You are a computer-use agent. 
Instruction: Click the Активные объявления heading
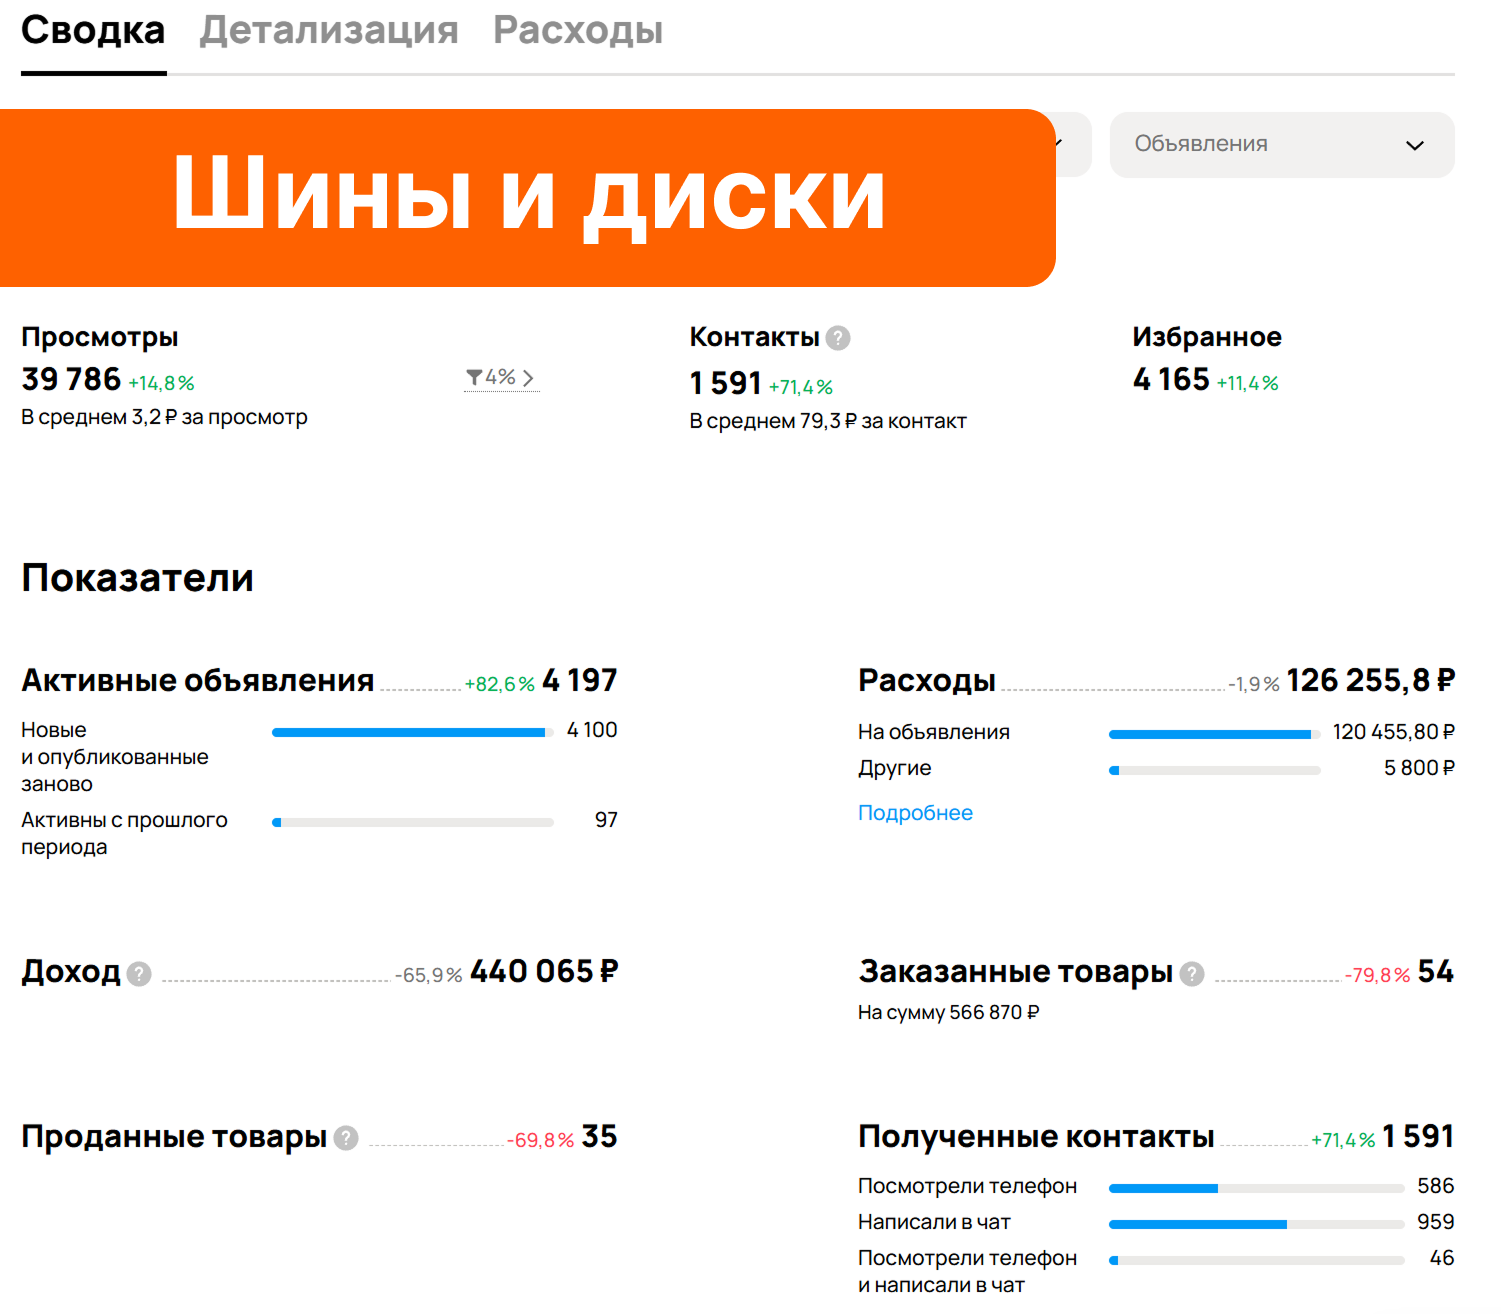coord(197,681)
